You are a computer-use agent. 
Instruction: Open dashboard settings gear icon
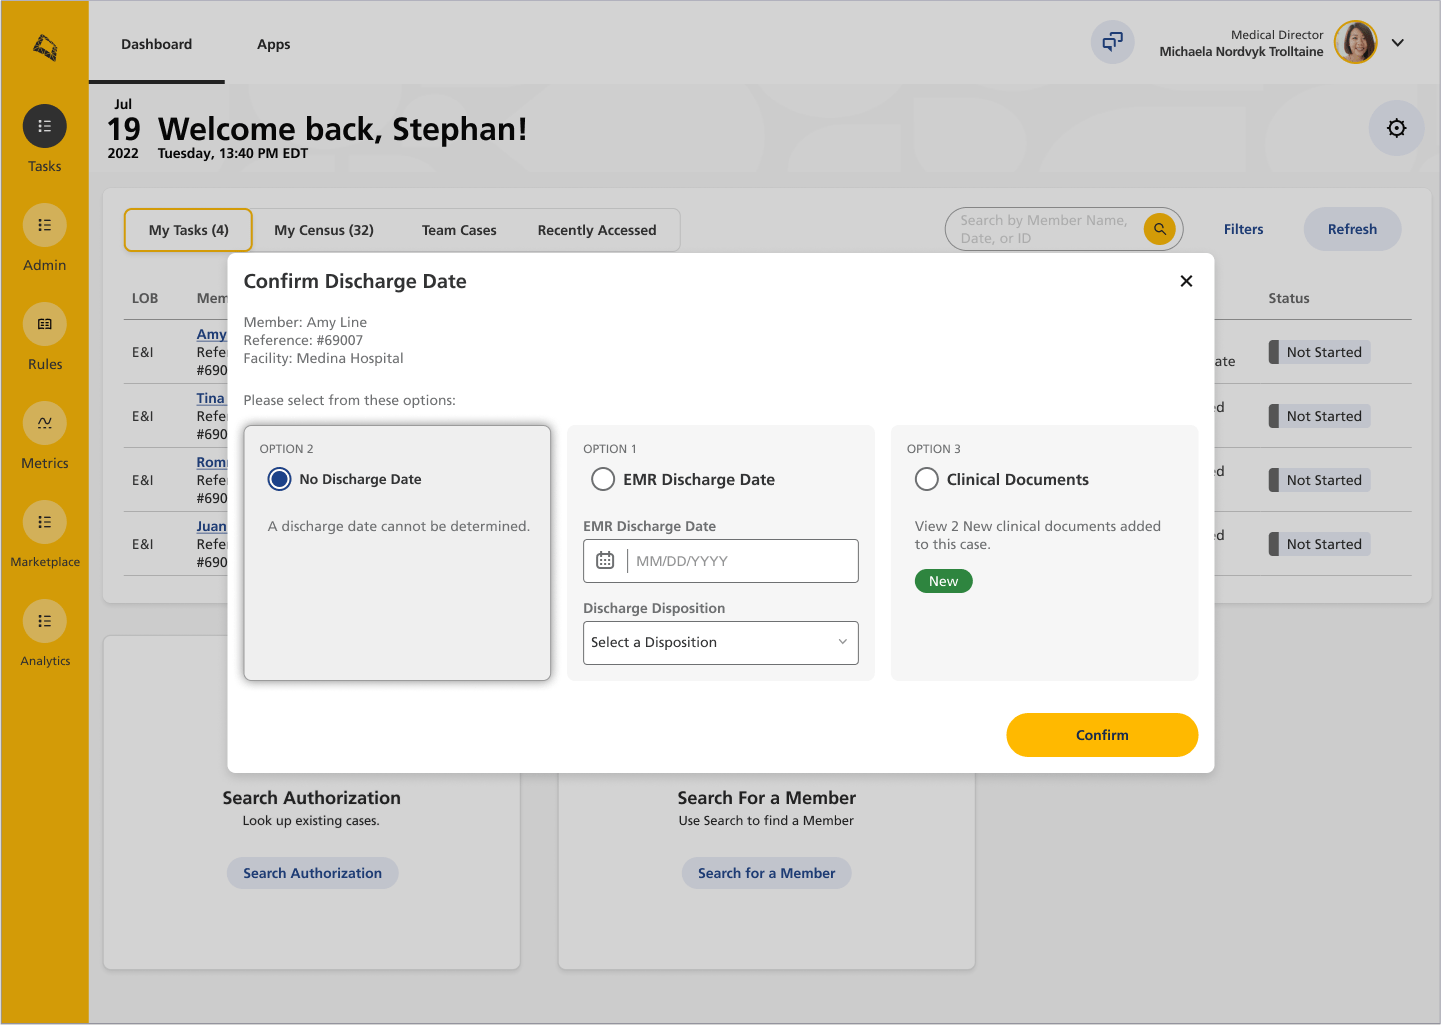coord(1396,128)
